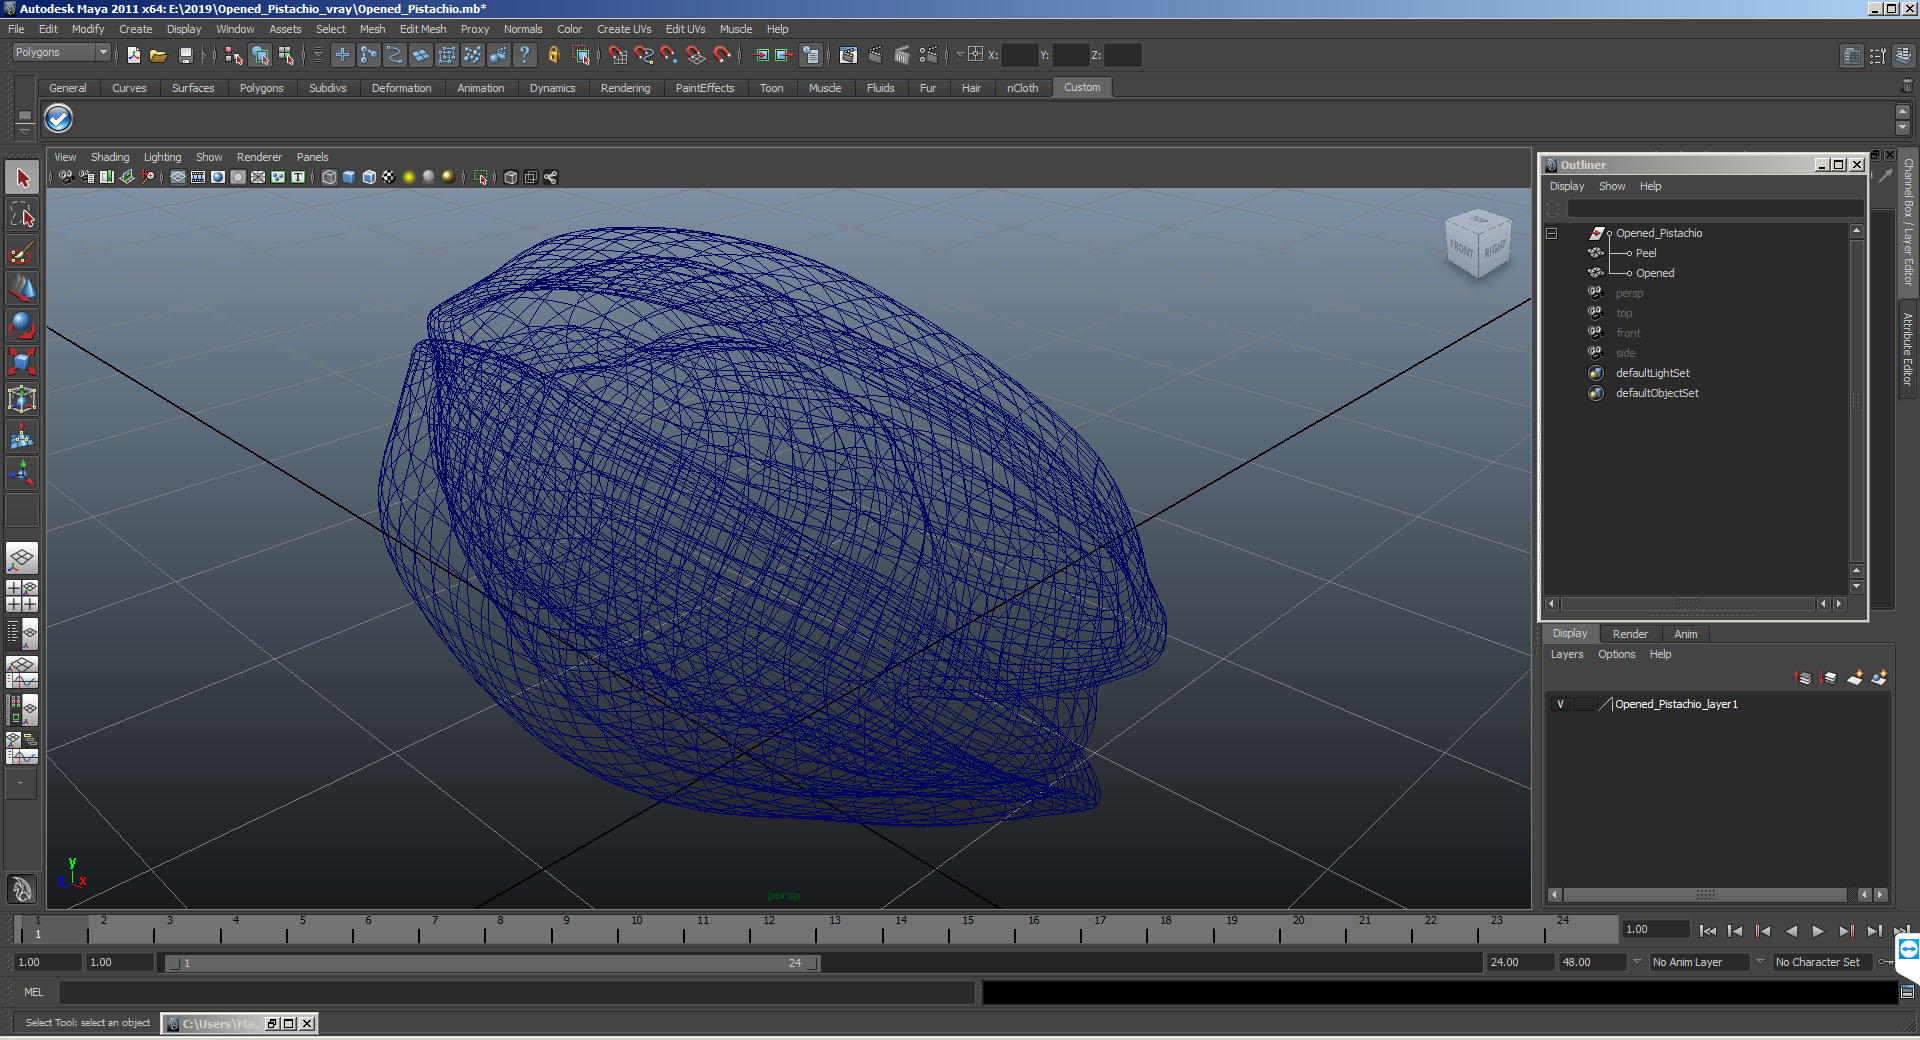Image resolution: width=1920 pixels, height=1040 pixels.
Task: Open the Render Settings window icon
Action: [929, 55]
